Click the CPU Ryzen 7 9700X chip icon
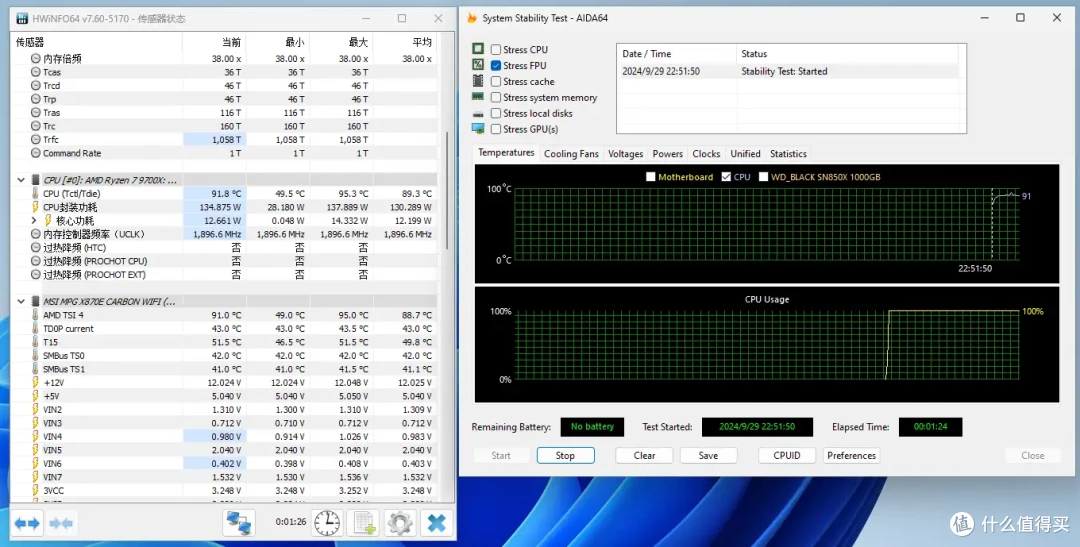 pos(36,180)
